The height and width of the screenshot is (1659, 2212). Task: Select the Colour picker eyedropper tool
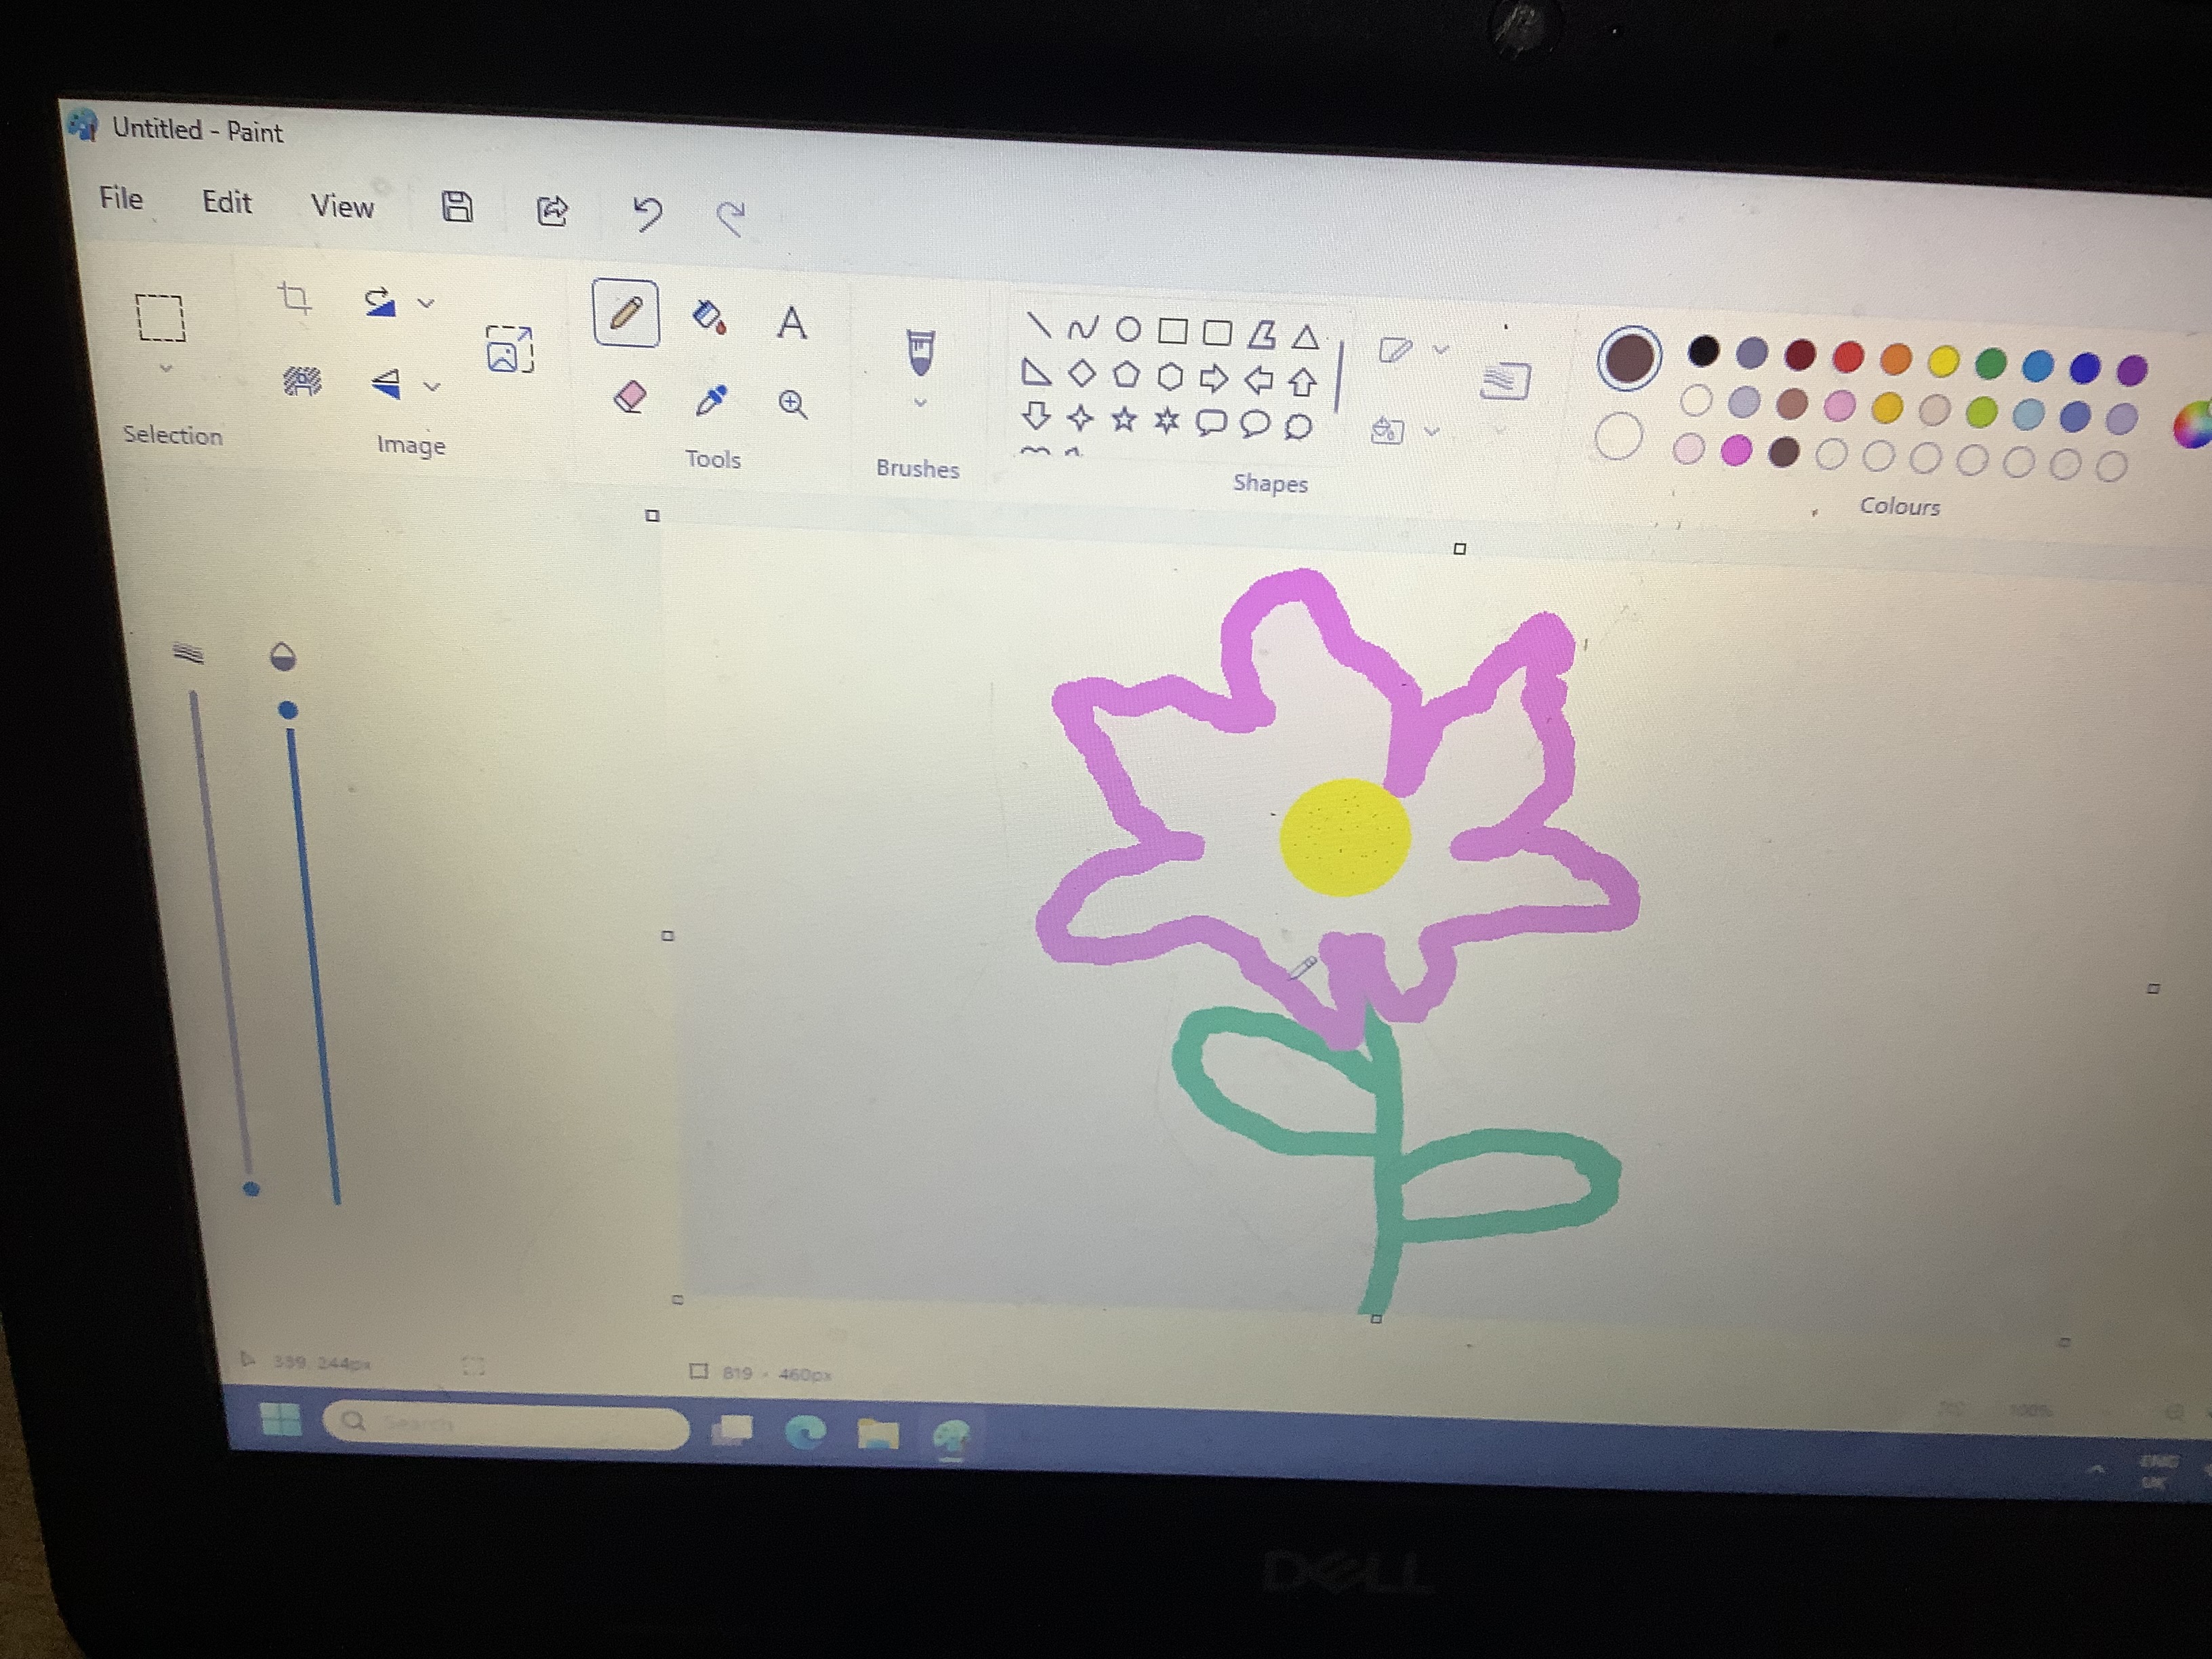tap(711, 400)
